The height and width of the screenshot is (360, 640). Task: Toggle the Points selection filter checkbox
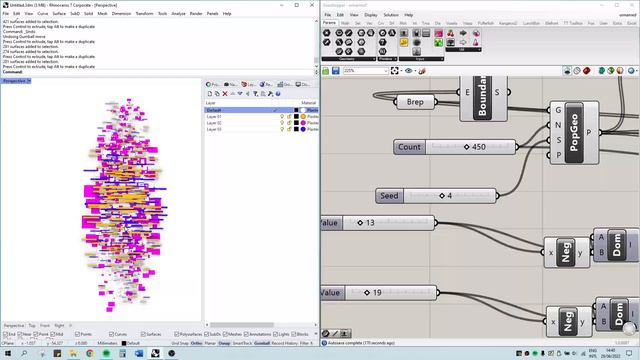click(78, 334)
